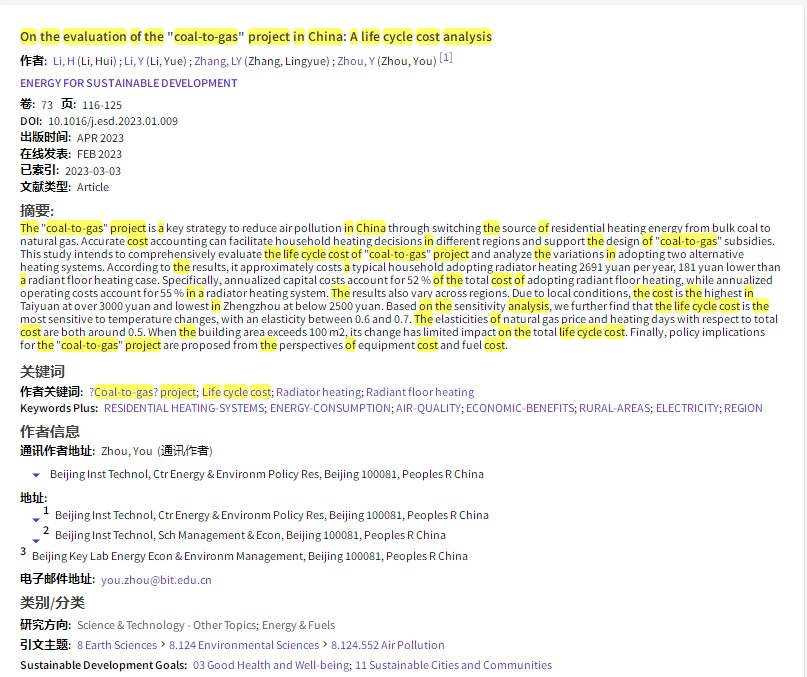807x677 pixels.
Task: Click the Radiant floor heating keyword
Action: click(x=420, y=392)
